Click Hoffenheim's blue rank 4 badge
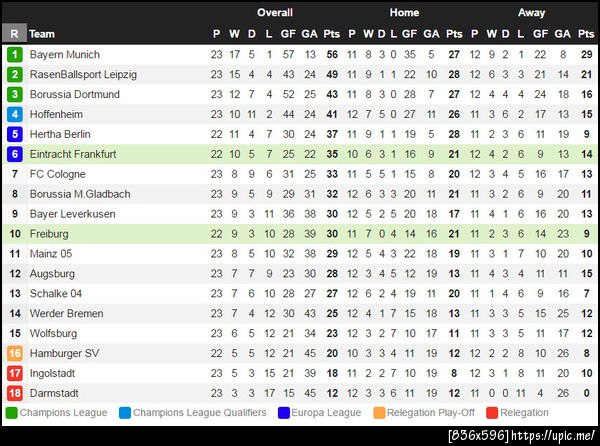 pyautogui.click(x=14, y=114)
